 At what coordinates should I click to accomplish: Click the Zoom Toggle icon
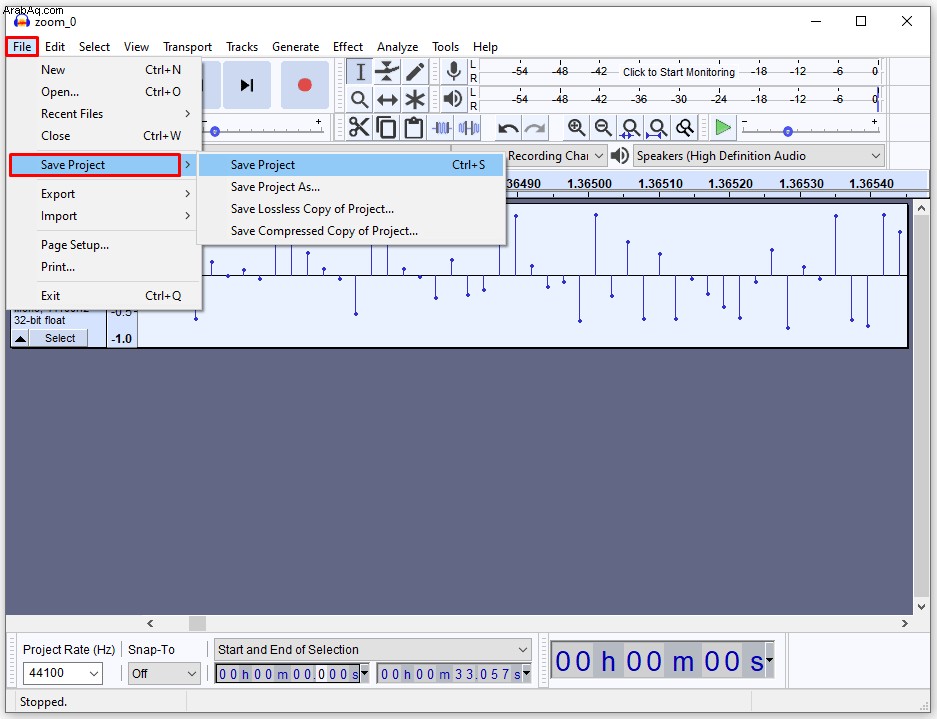pos(685,127)
